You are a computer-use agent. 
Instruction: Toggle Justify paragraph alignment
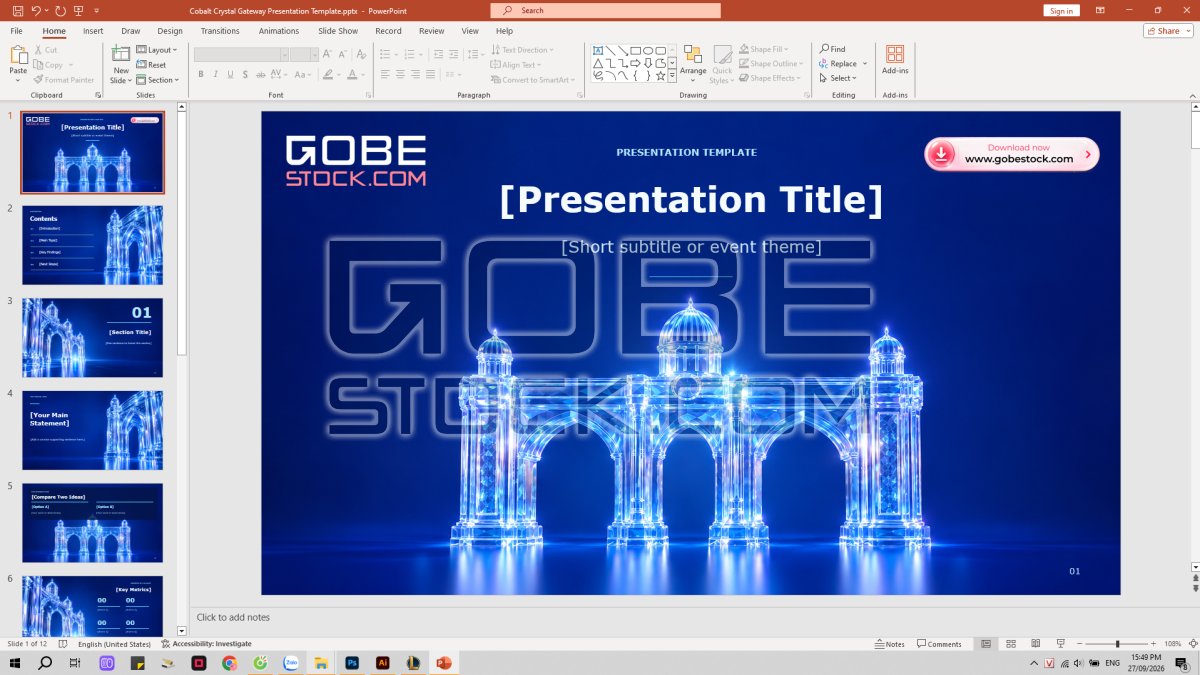[430, 74]
